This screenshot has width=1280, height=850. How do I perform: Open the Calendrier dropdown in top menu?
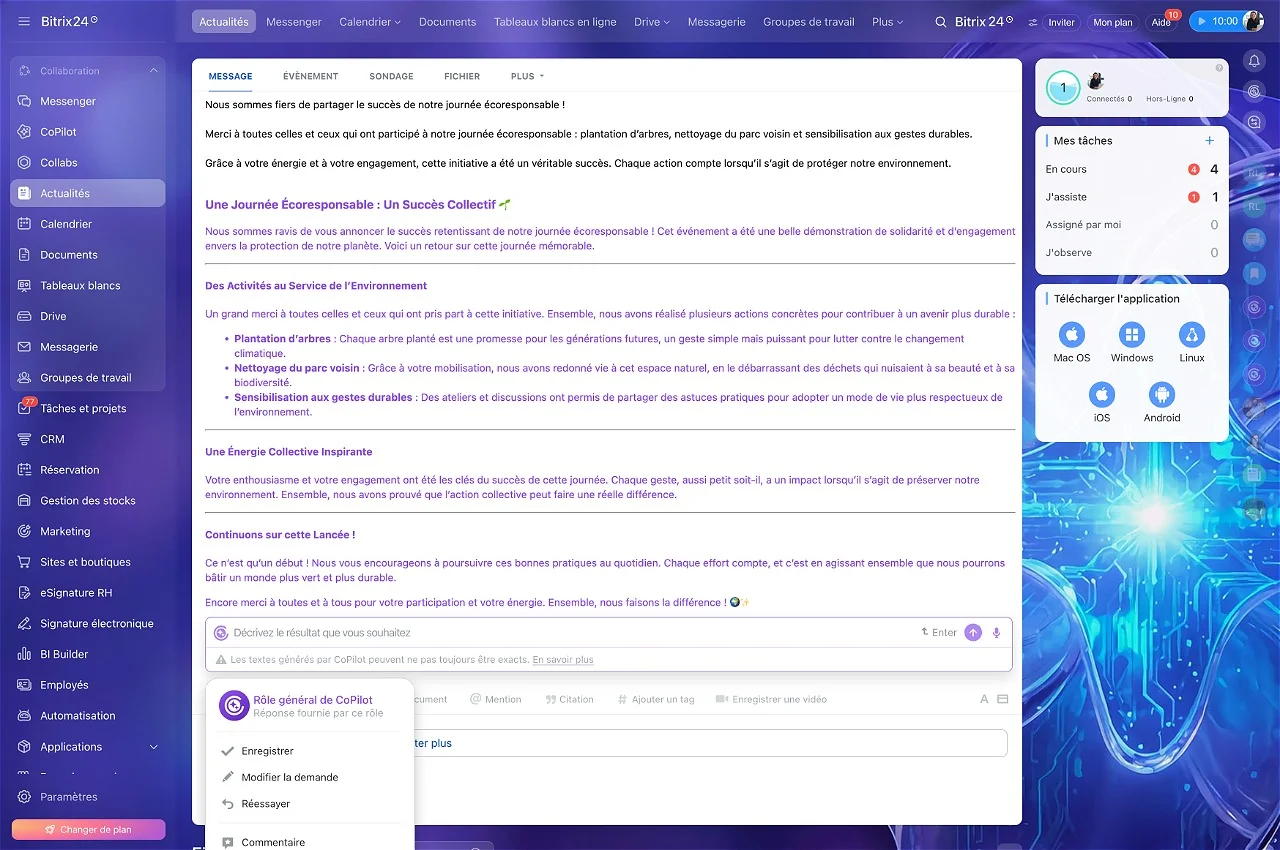[x=370, y=22]
